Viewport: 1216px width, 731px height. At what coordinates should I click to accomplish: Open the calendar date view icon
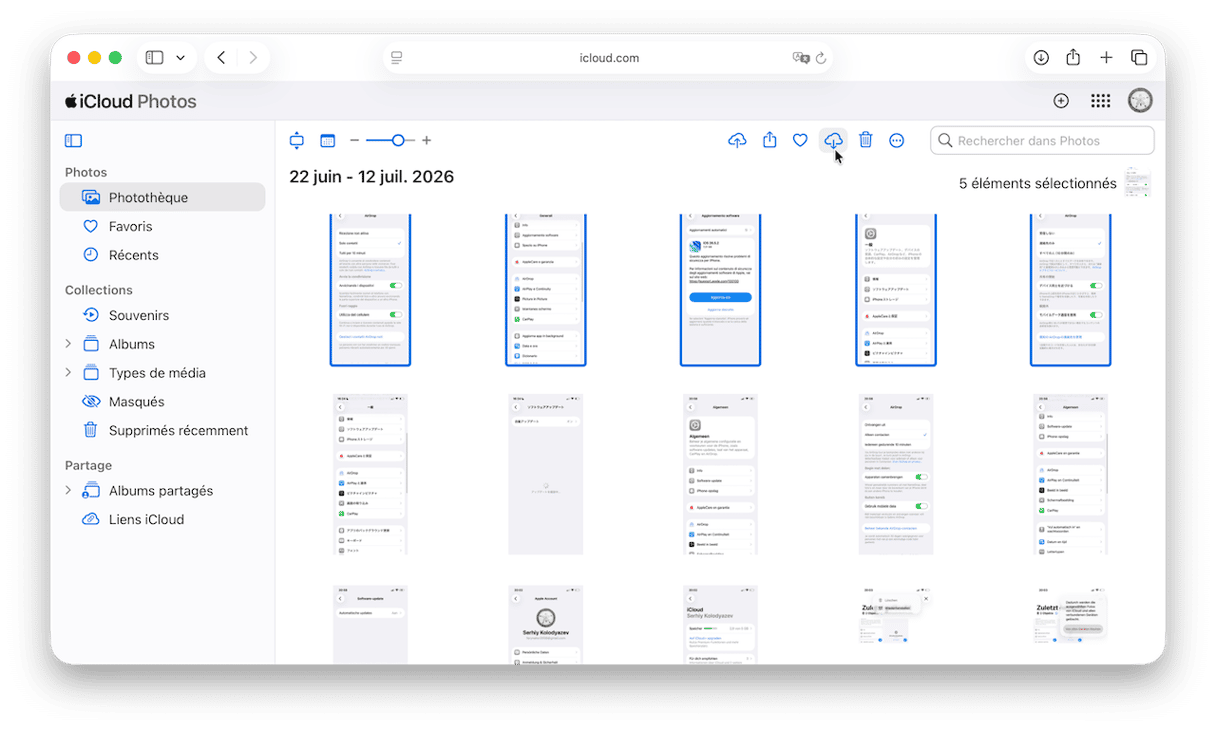pyautogui.click(x=327, y=141)
